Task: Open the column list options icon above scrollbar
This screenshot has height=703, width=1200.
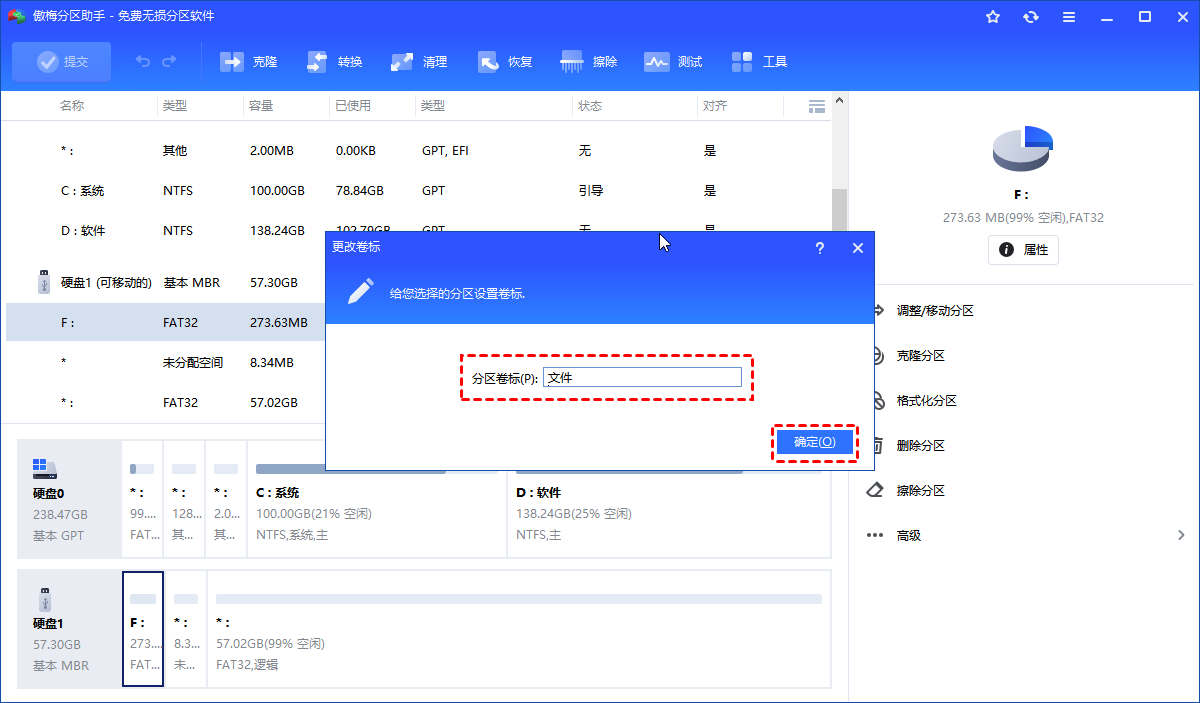Action: click(816, 105)
